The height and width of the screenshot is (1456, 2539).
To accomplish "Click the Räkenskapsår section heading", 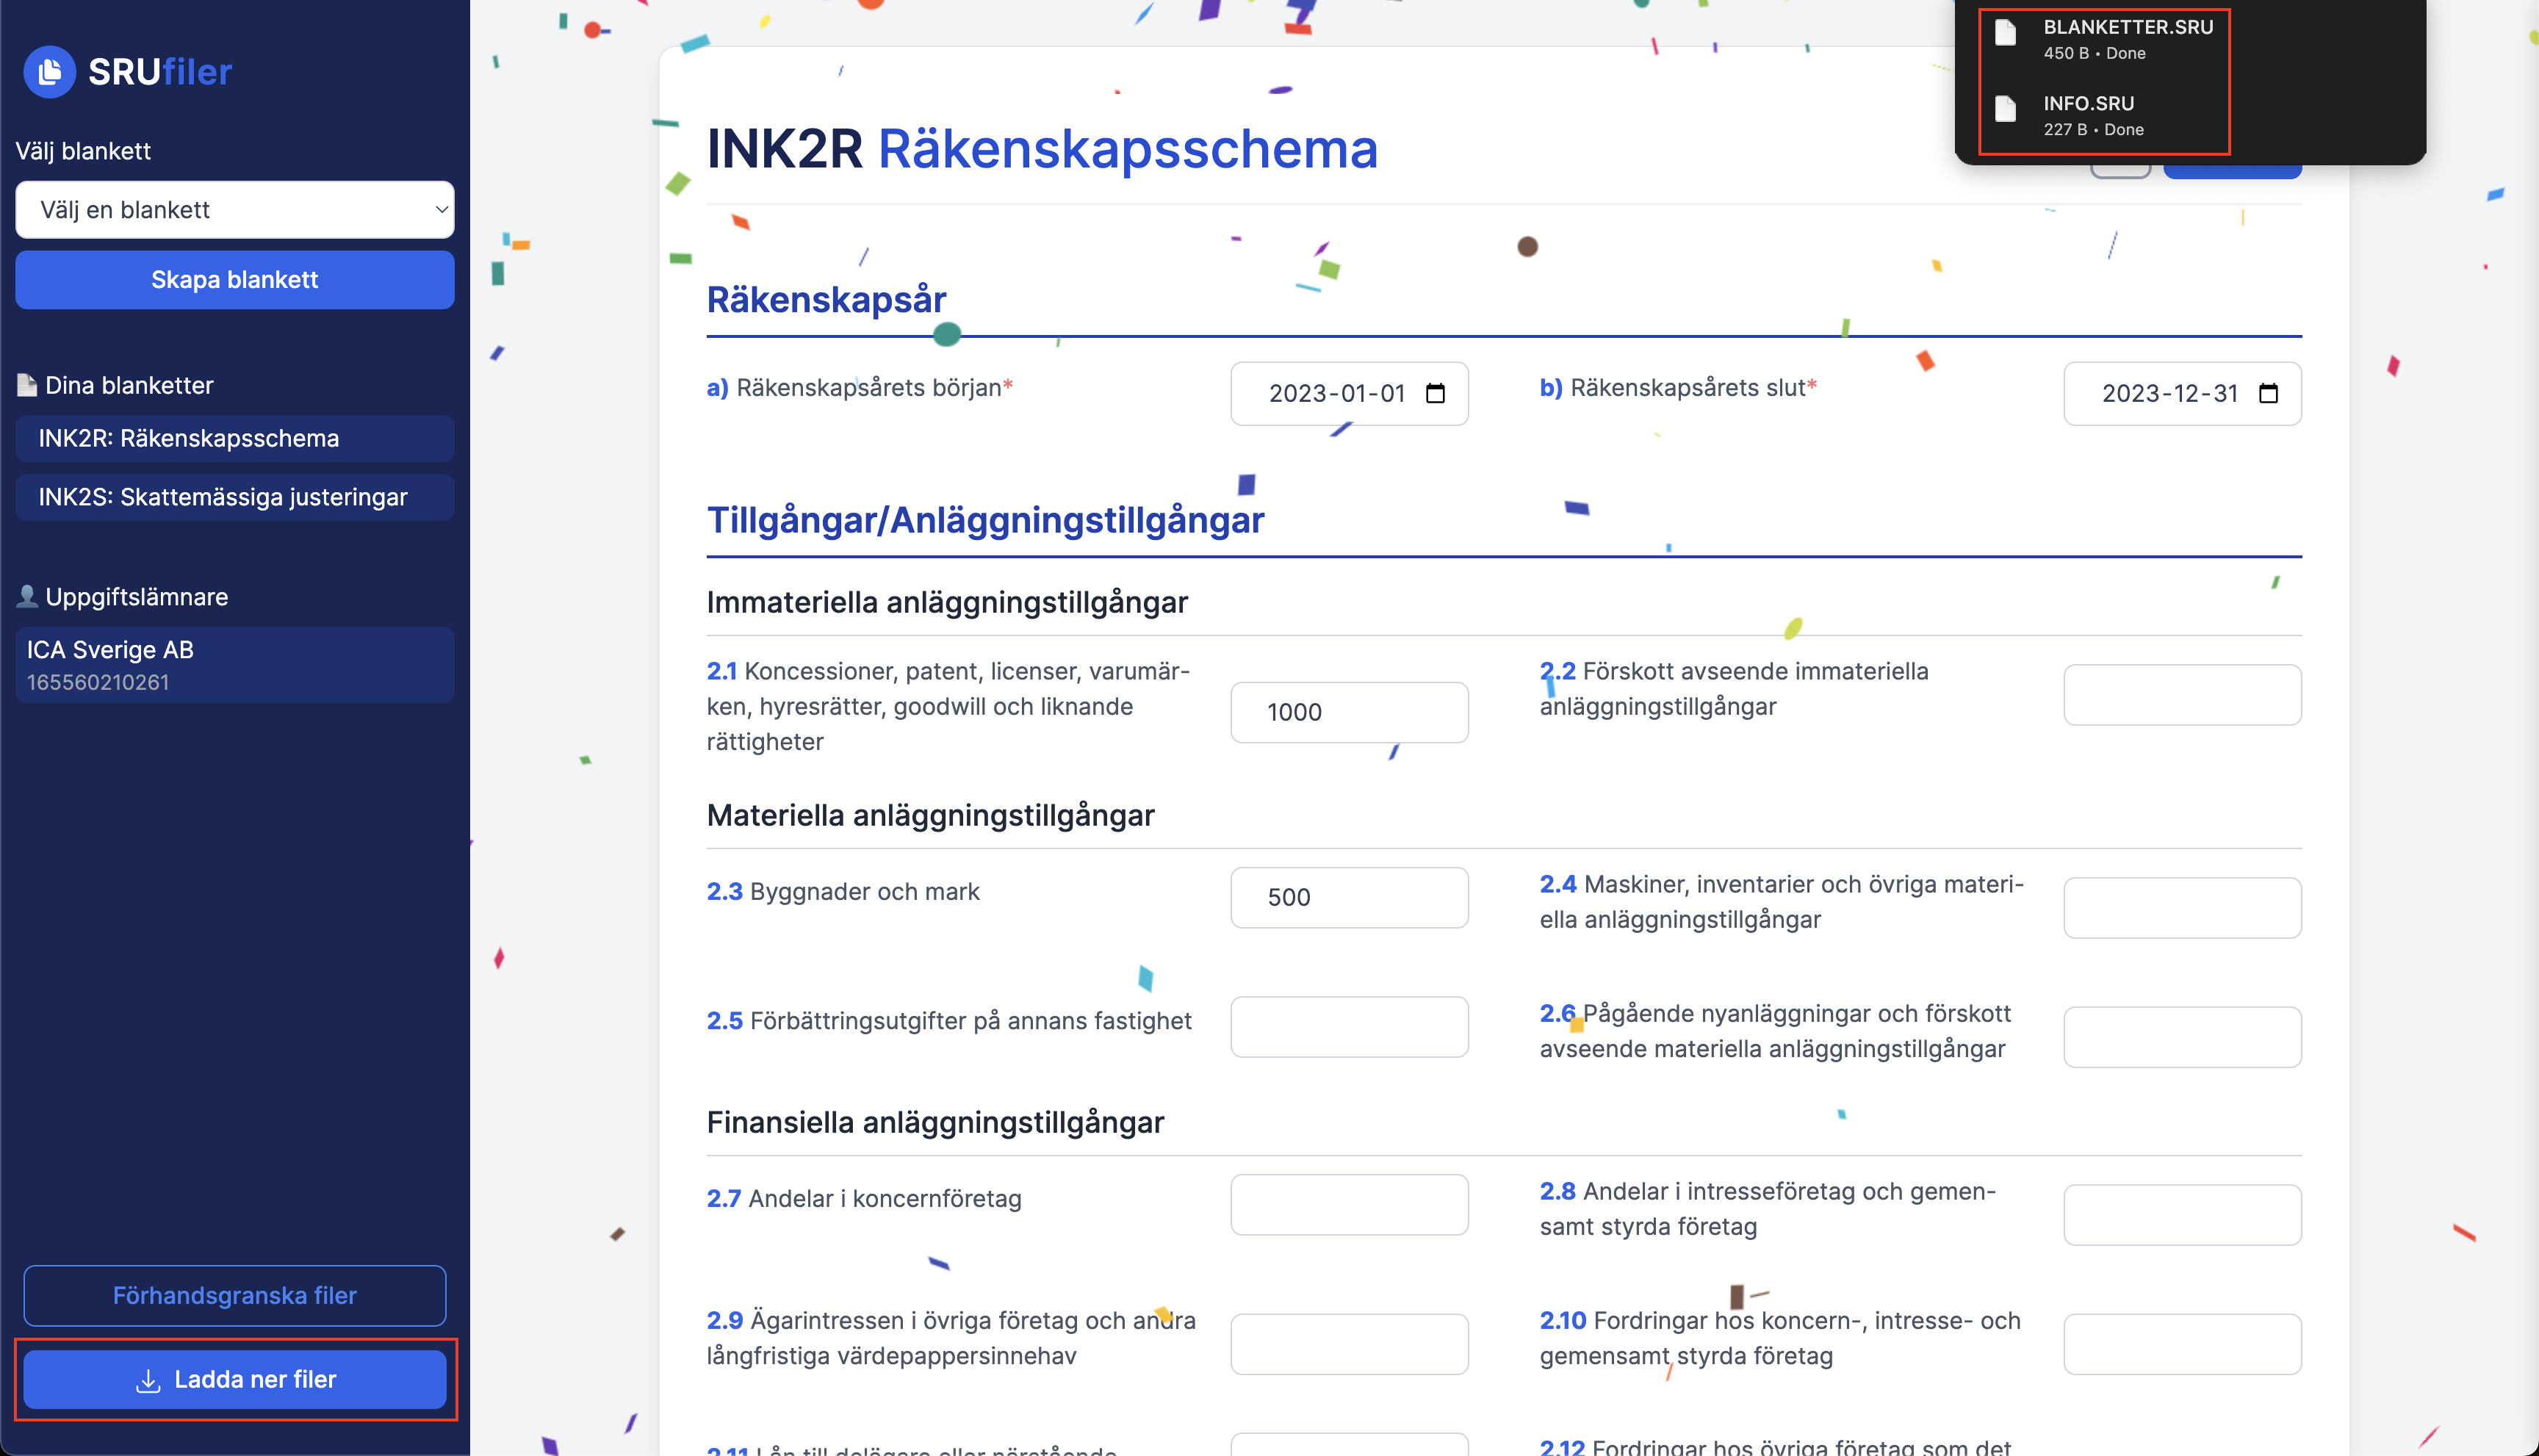I will tap(826, 299).
